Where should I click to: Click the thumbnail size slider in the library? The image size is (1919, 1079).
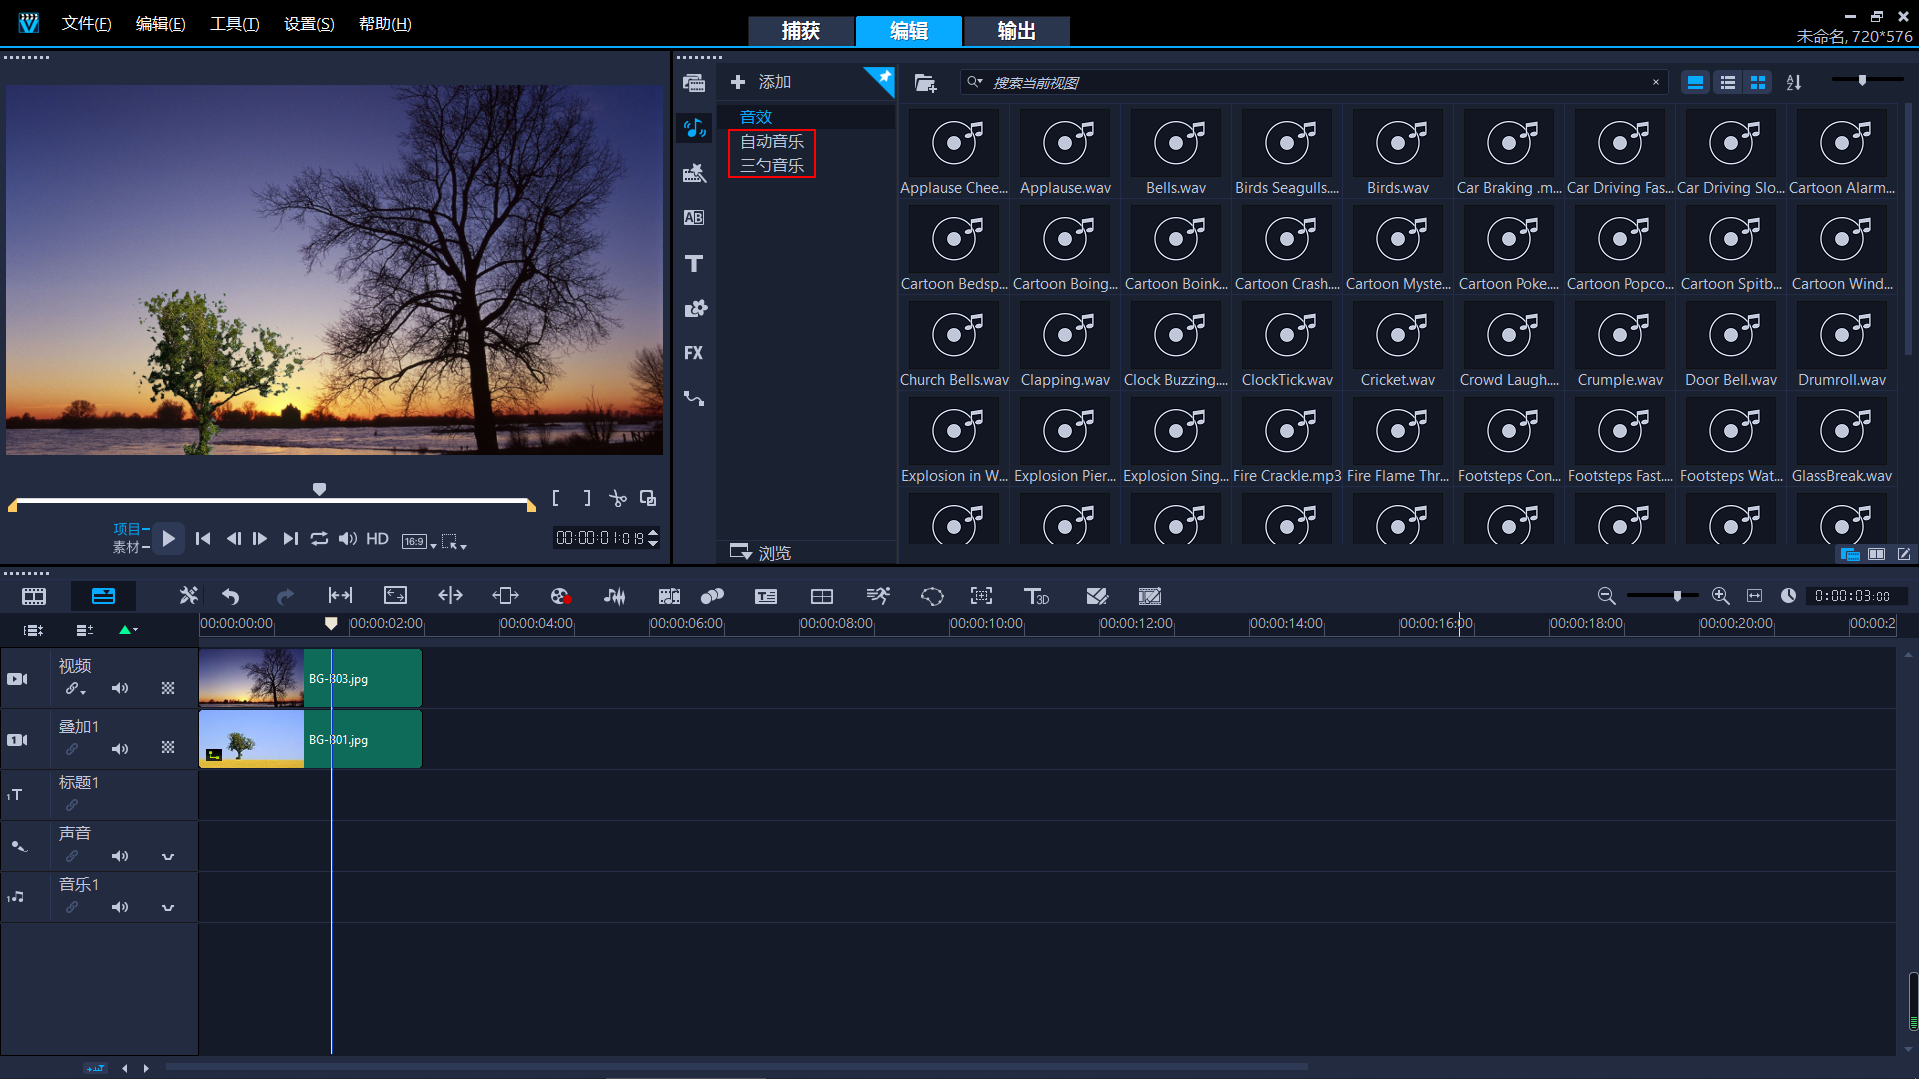click(1862, 80)
